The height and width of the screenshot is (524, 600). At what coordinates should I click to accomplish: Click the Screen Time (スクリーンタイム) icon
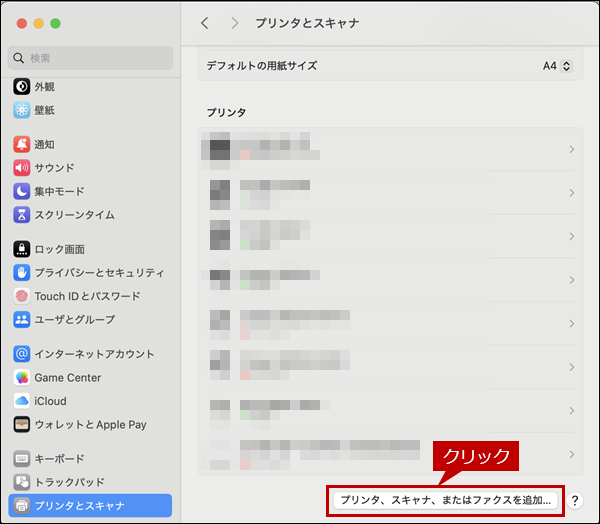point(22,215)
